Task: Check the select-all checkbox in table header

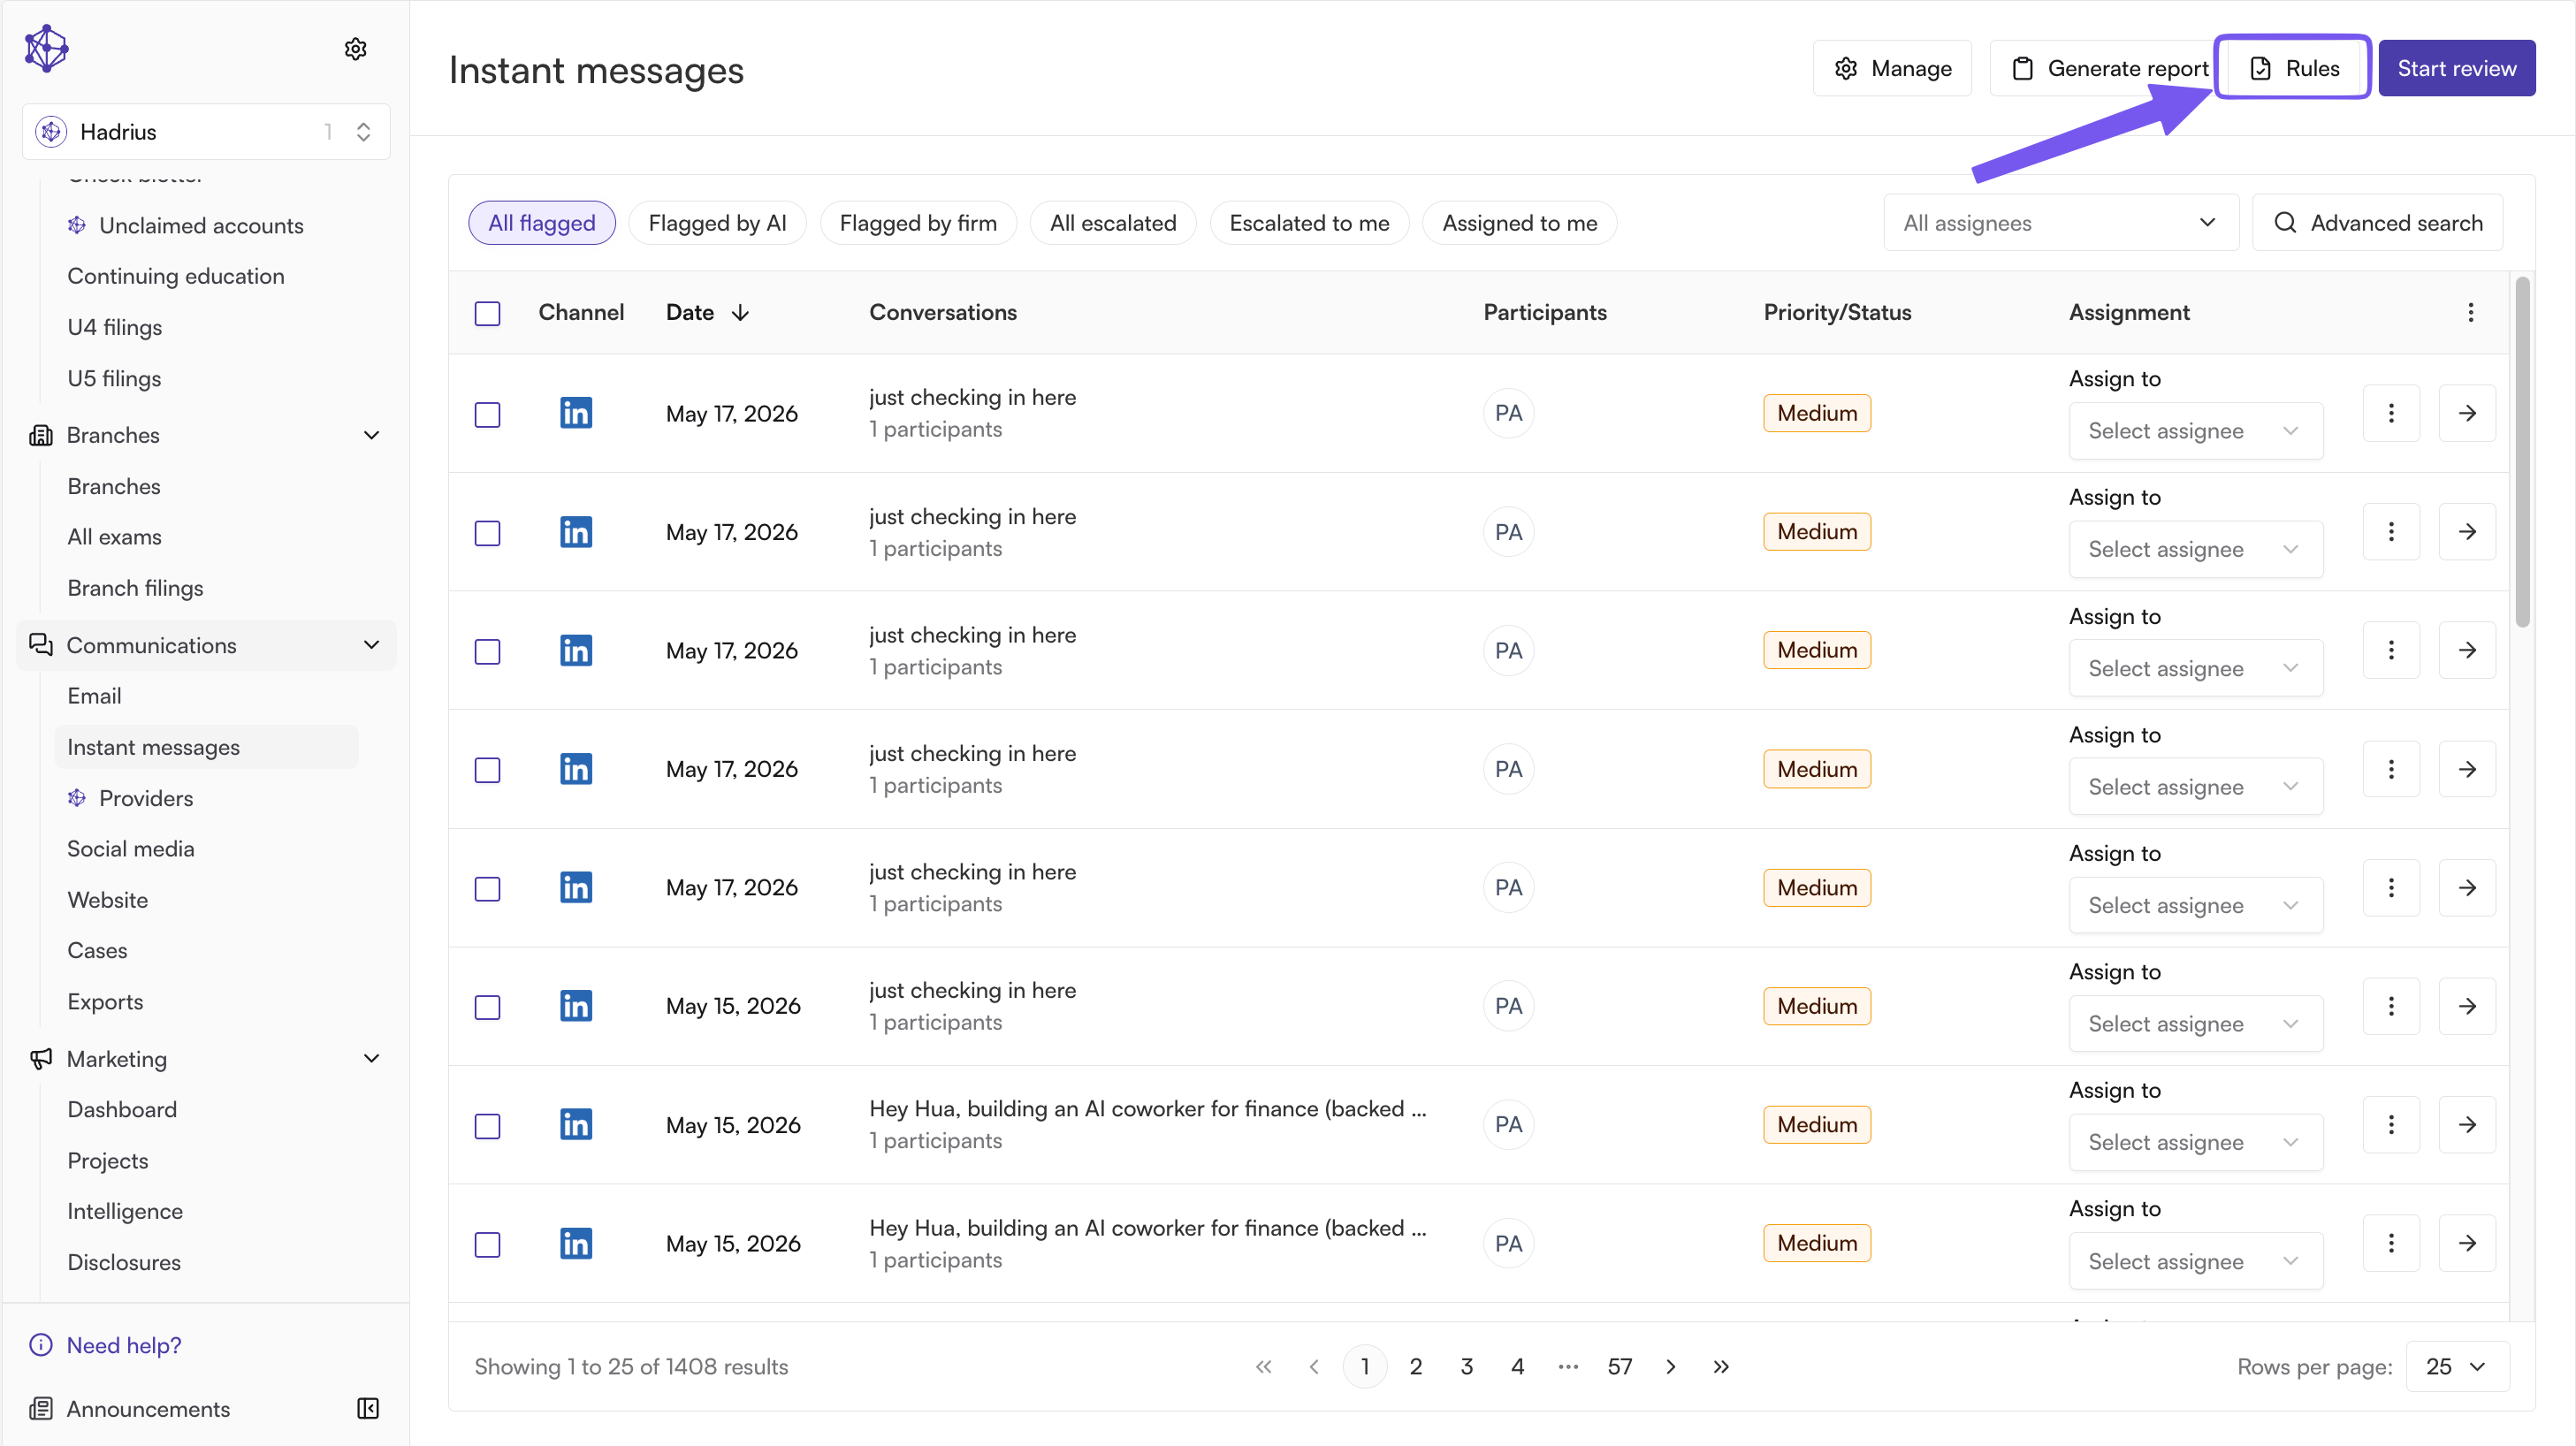Action: point(487,313)
